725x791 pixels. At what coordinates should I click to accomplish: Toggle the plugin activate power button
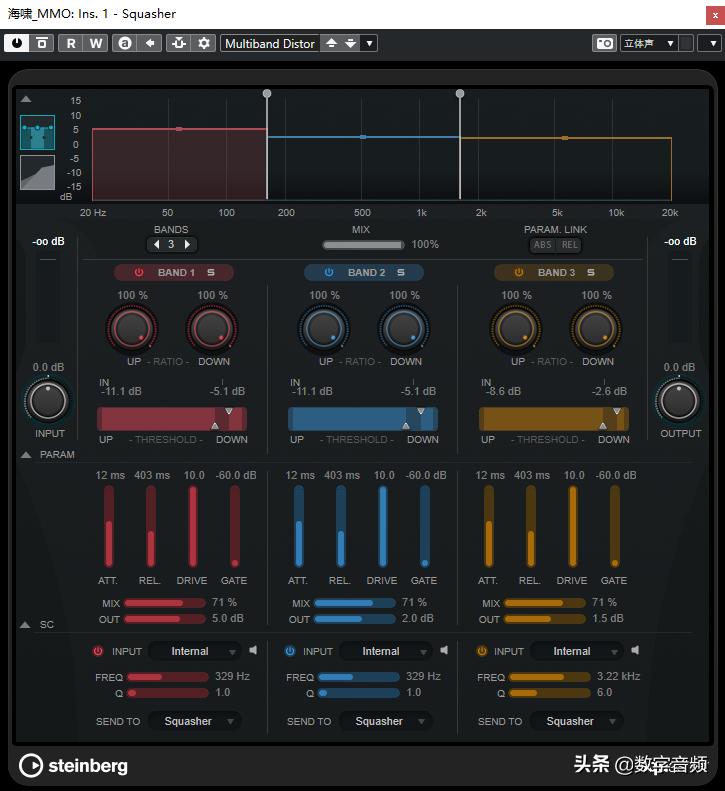[17, 43]
